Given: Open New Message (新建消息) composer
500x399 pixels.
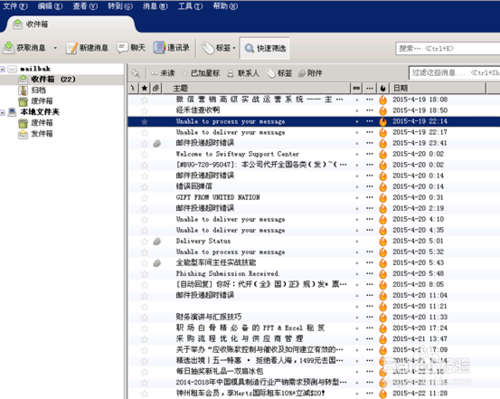Looking at the screenshot, I should [87, 48].
